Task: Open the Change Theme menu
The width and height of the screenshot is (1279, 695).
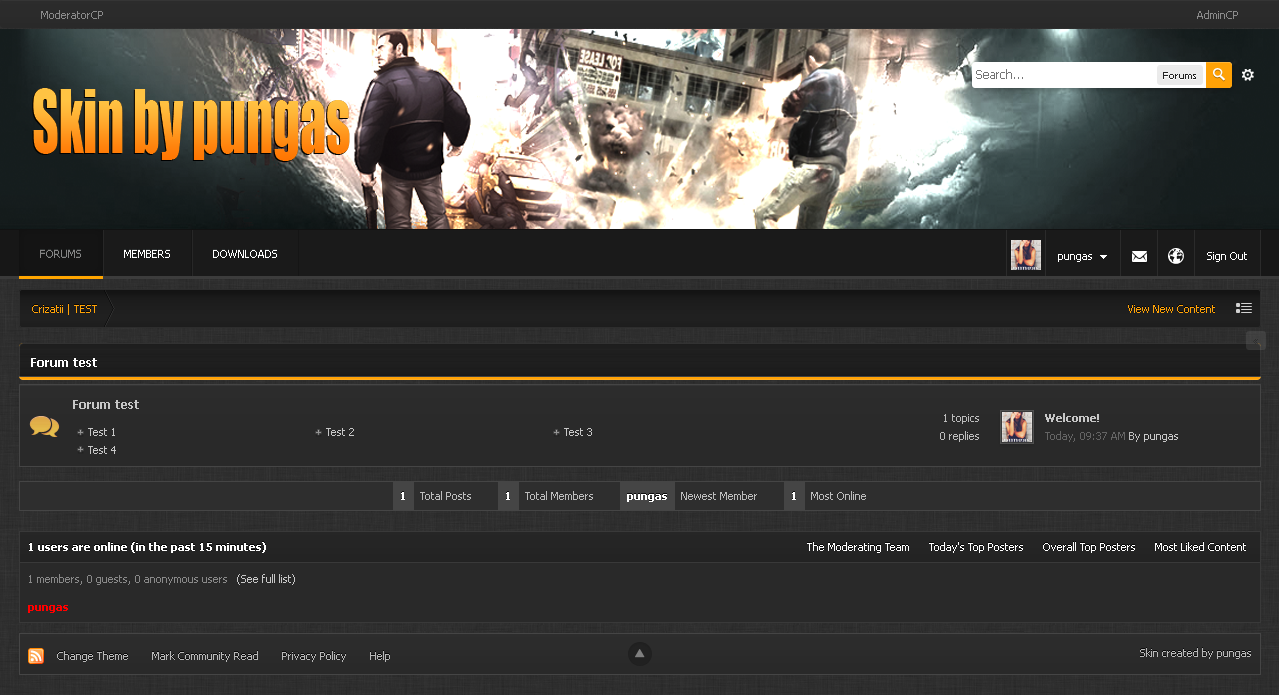Action: coord(92,656)
